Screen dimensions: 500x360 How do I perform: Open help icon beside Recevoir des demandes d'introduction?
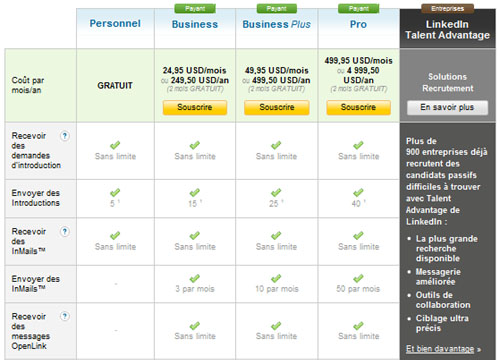[x=65, y=136]
